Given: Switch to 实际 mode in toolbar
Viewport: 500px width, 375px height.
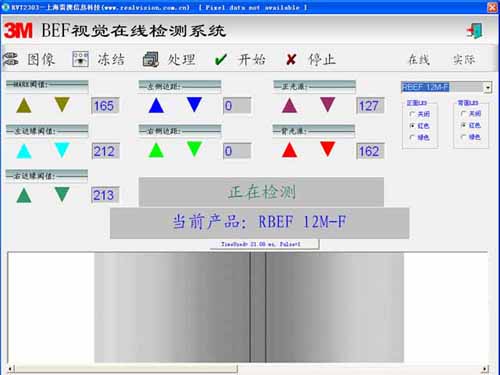Looking at the screenshot, I should click(x=464, y=60).
